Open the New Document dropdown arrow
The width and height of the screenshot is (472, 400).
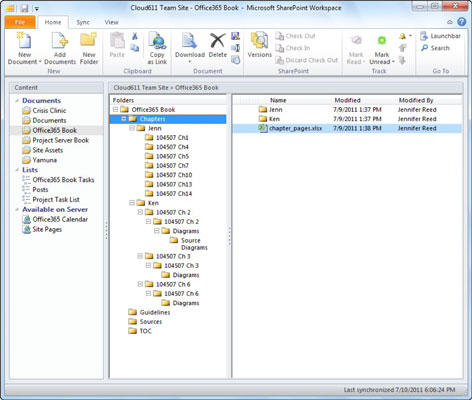[40, 62]
